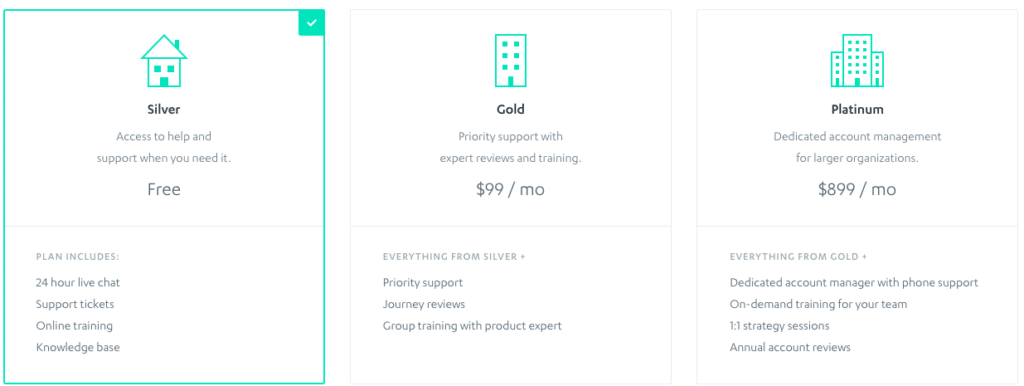
Task: Click the Online training feature
Action: (x=74, y=326)
